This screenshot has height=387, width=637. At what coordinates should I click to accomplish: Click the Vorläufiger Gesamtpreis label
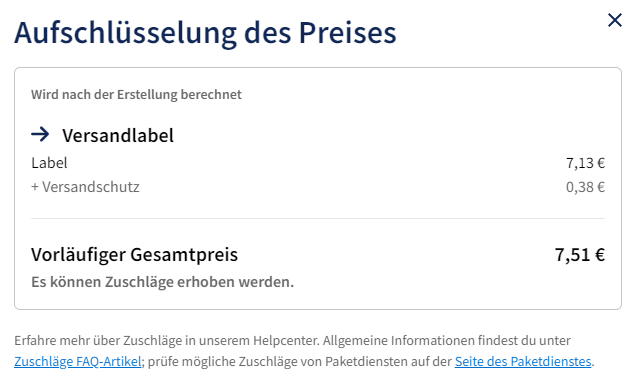[134, 255]
